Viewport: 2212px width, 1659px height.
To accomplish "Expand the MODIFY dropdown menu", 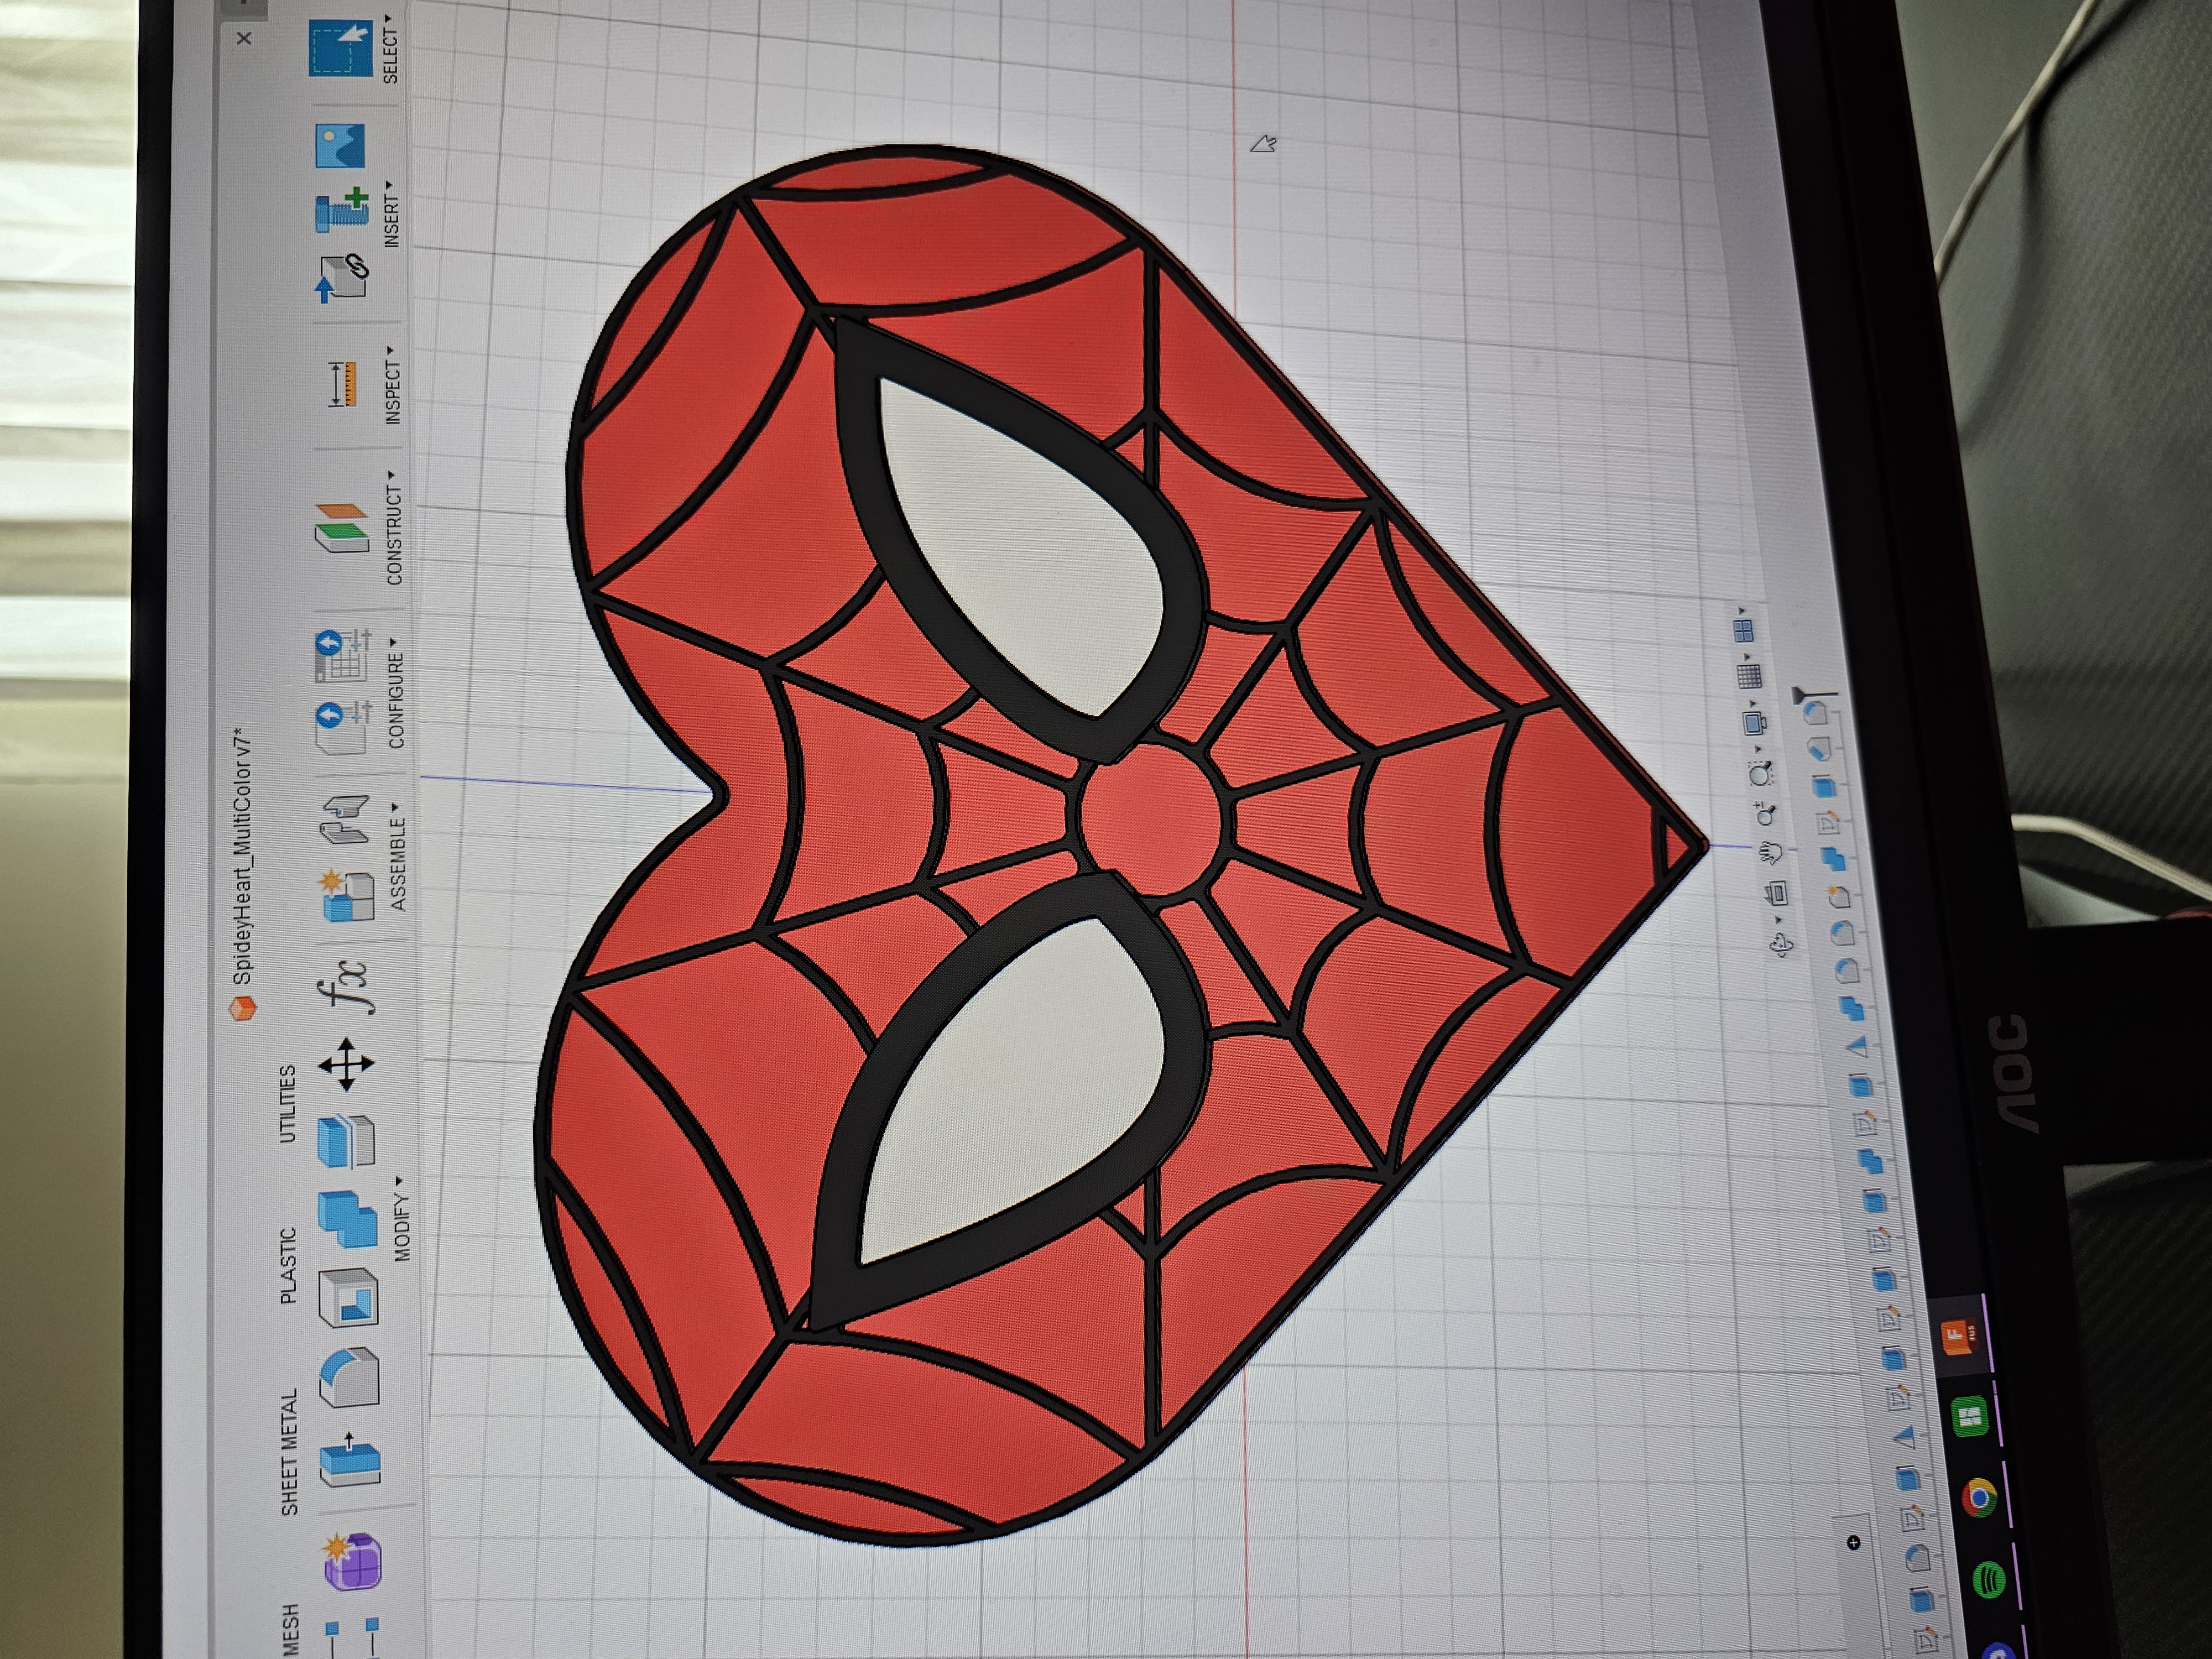I will (x=401, y=1219).
